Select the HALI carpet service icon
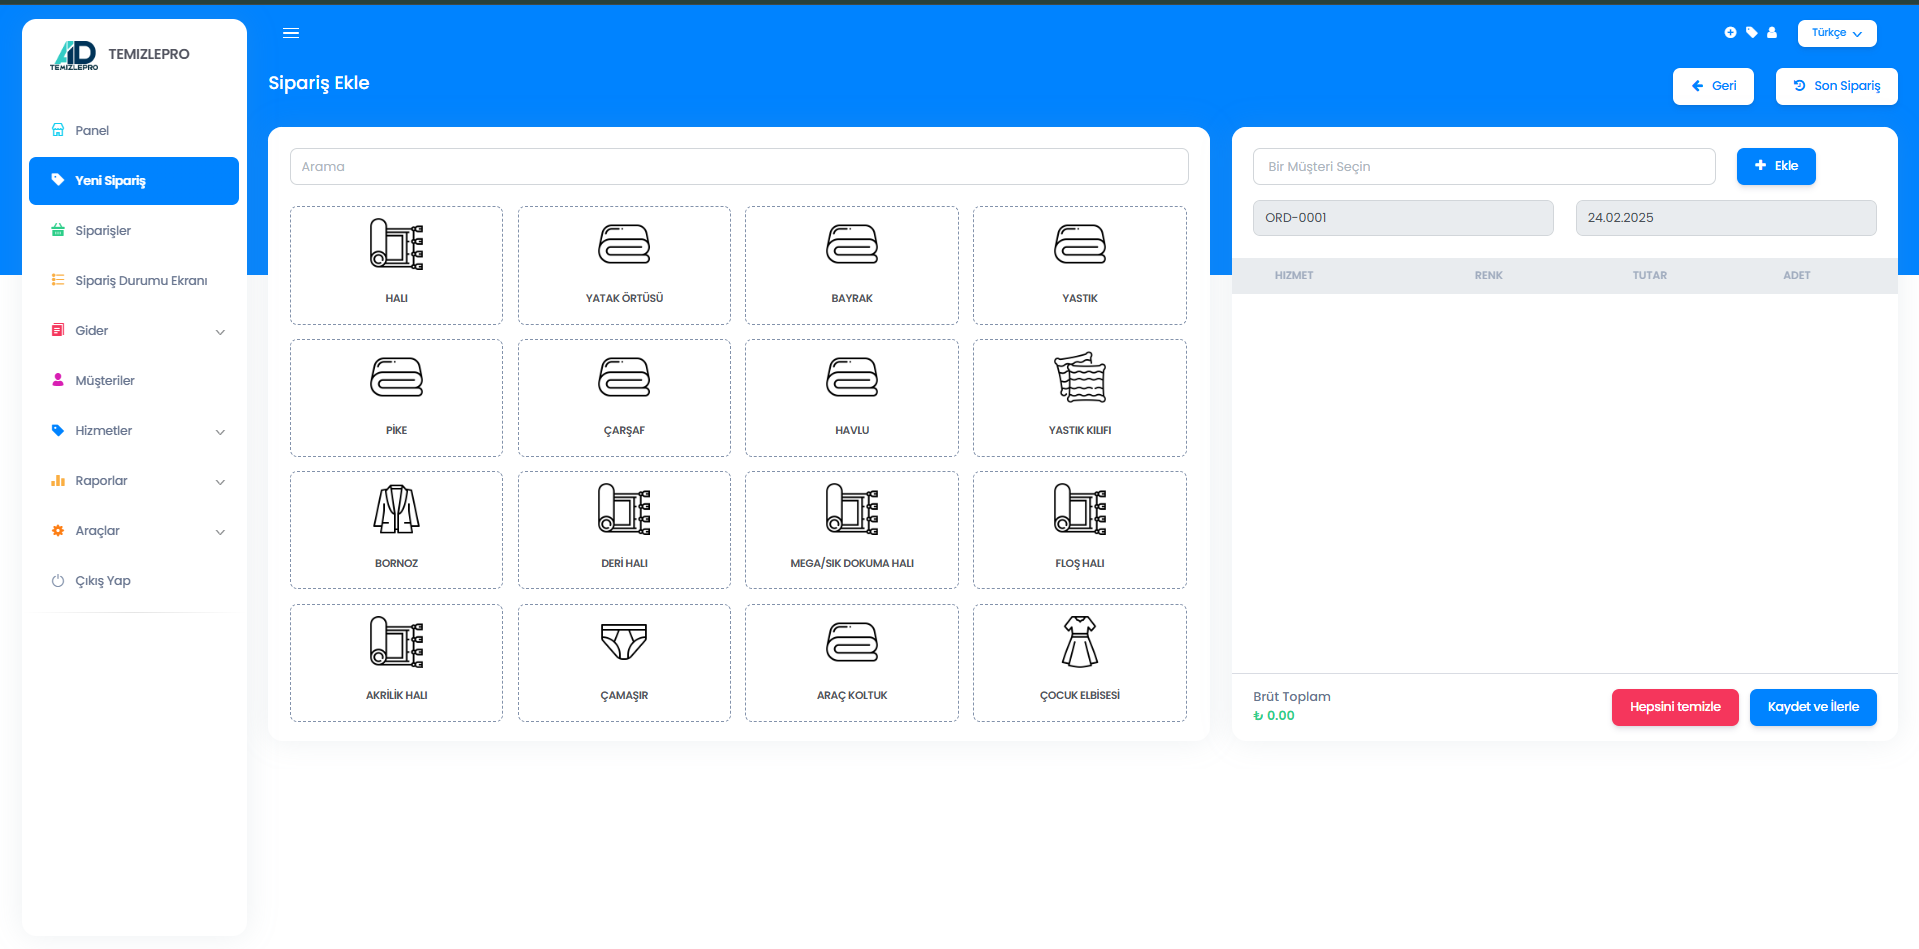This screenshot has height=949, width=1919. point(396,245)
